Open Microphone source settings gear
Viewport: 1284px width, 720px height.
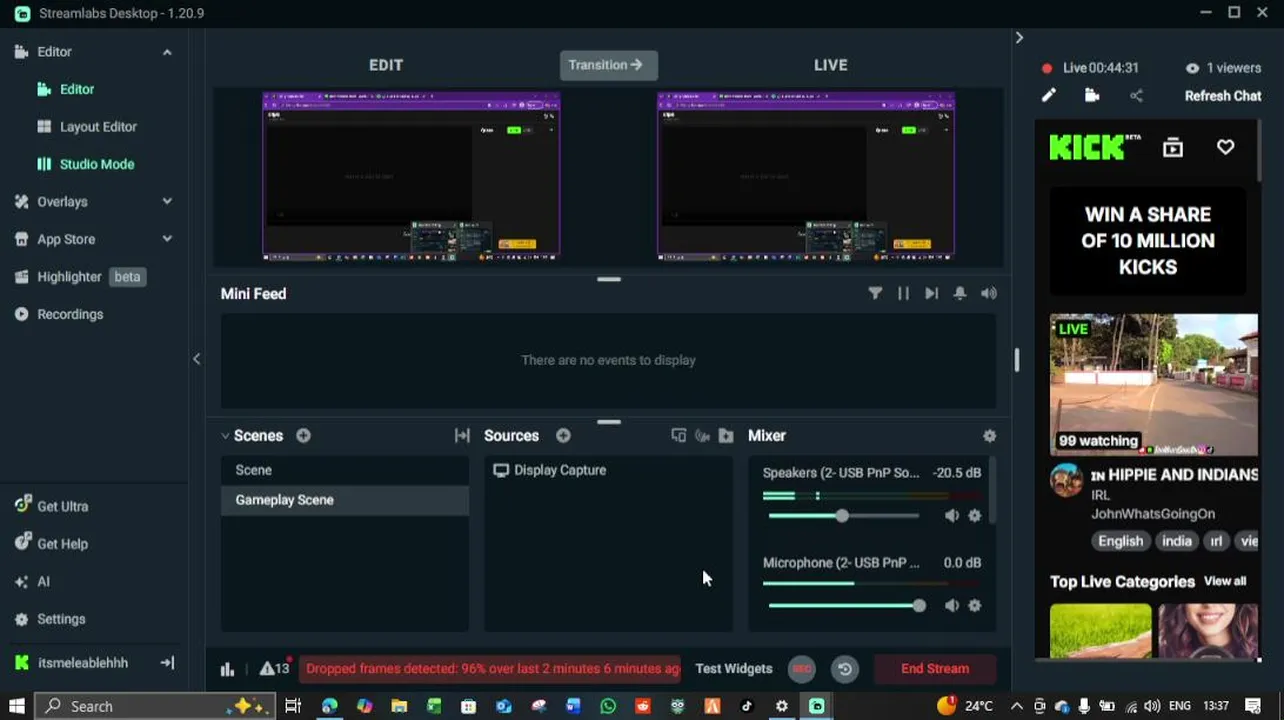975,606
